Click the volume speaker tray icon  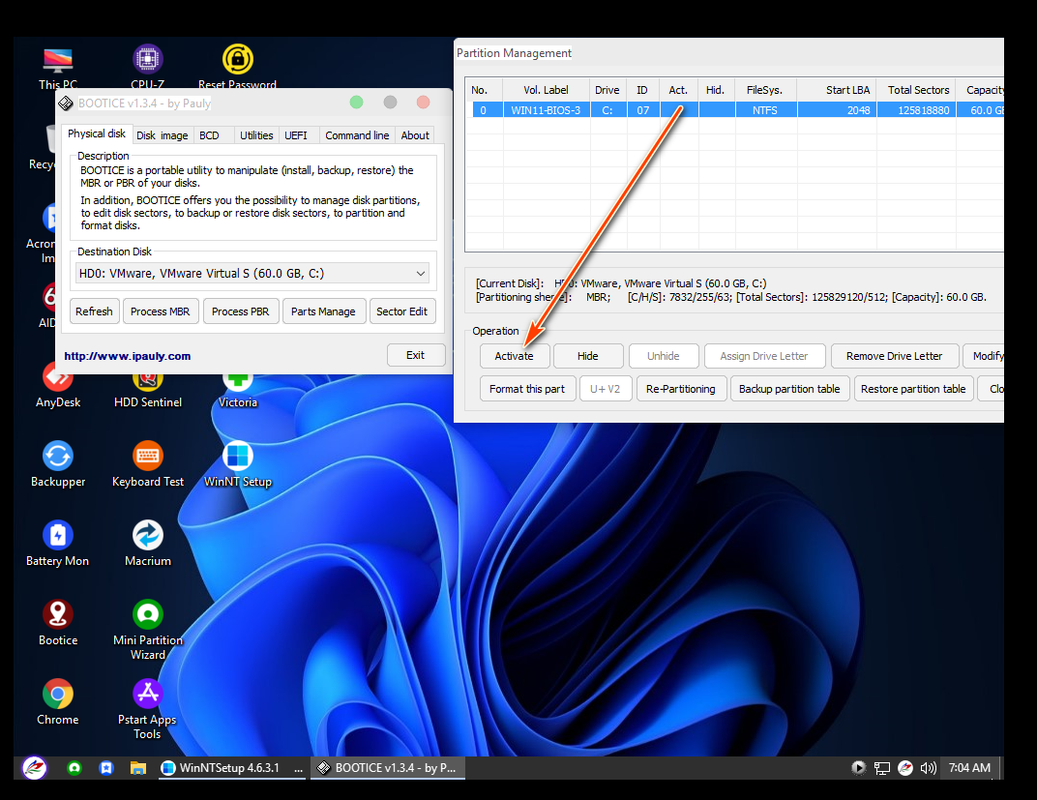929,768
